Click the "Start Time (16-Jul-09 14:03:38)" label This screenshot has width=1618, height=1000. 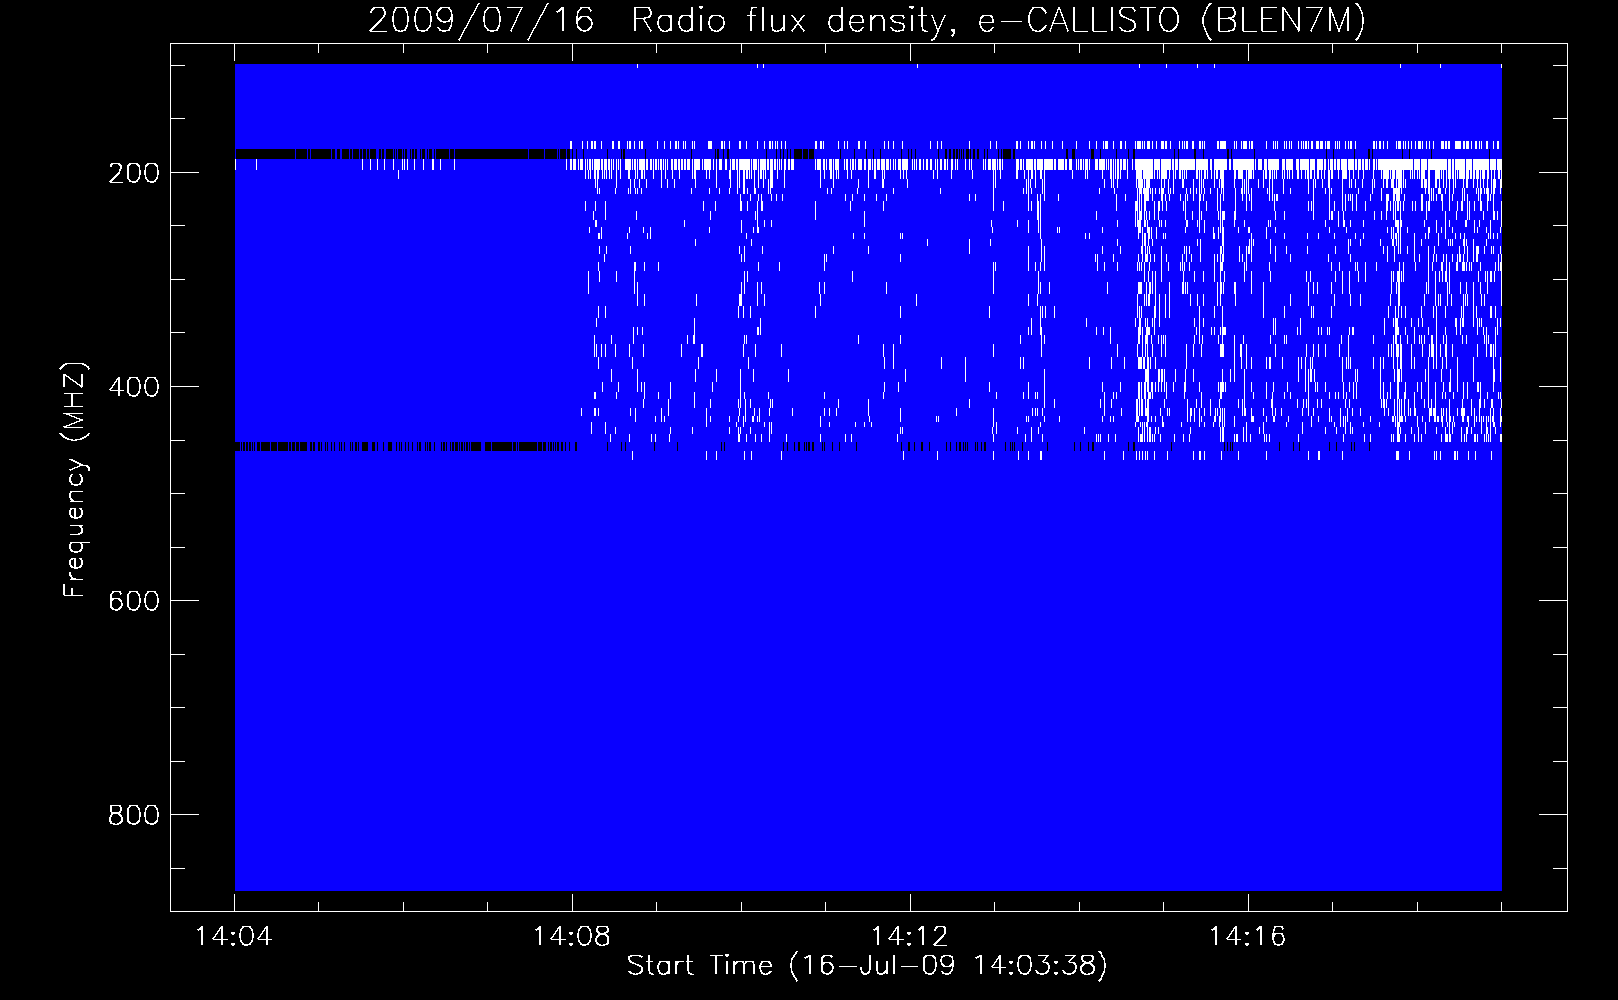(867, 966)
